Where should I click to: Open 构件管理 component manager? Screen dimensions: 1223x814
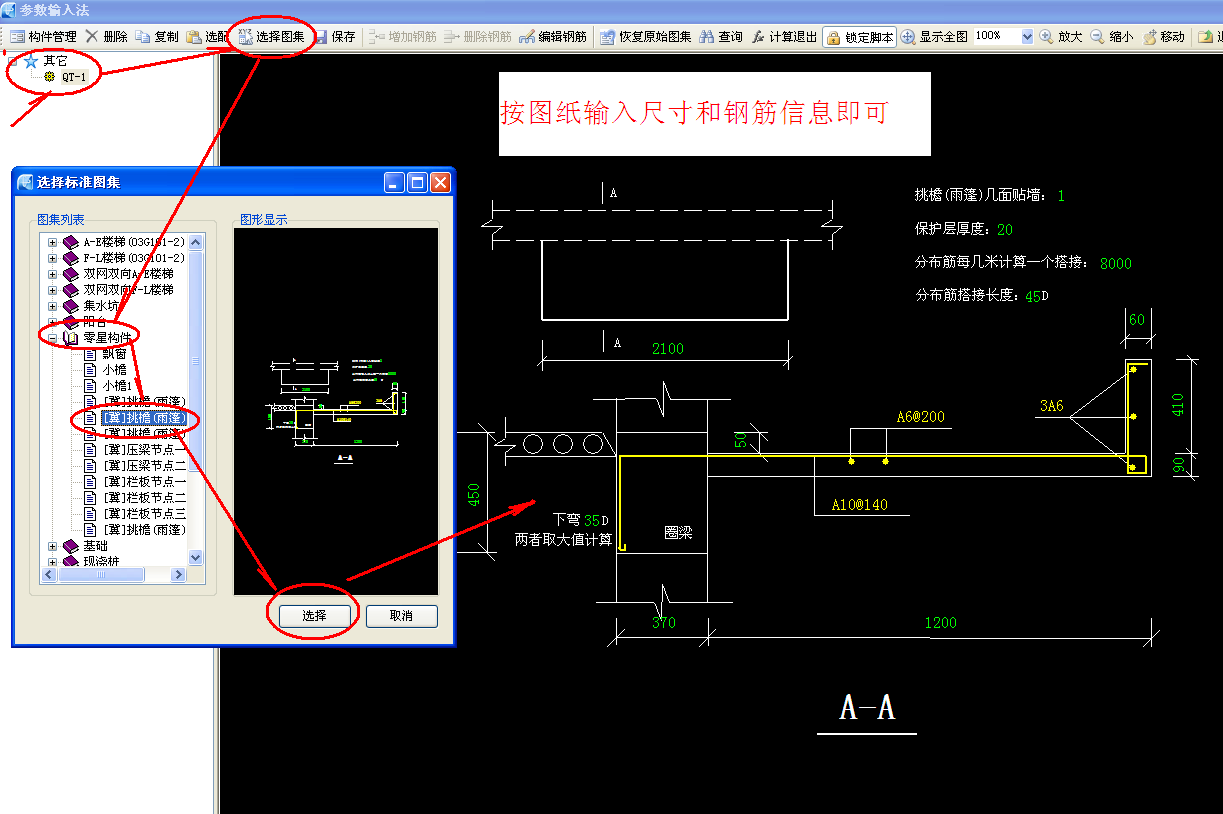tap(44, 37)
